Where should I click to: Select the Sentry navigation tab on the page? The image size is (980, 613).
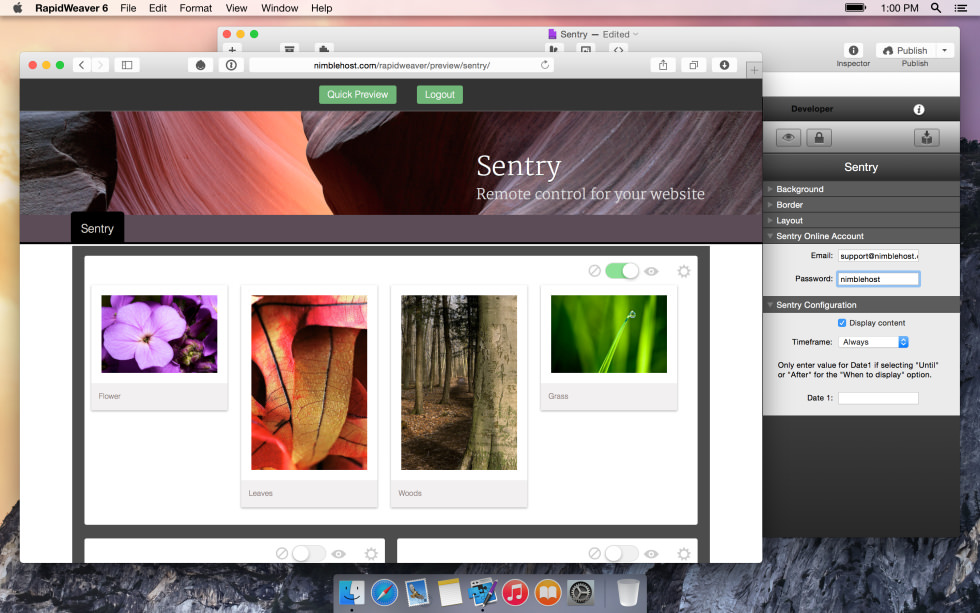pos(97,228)
